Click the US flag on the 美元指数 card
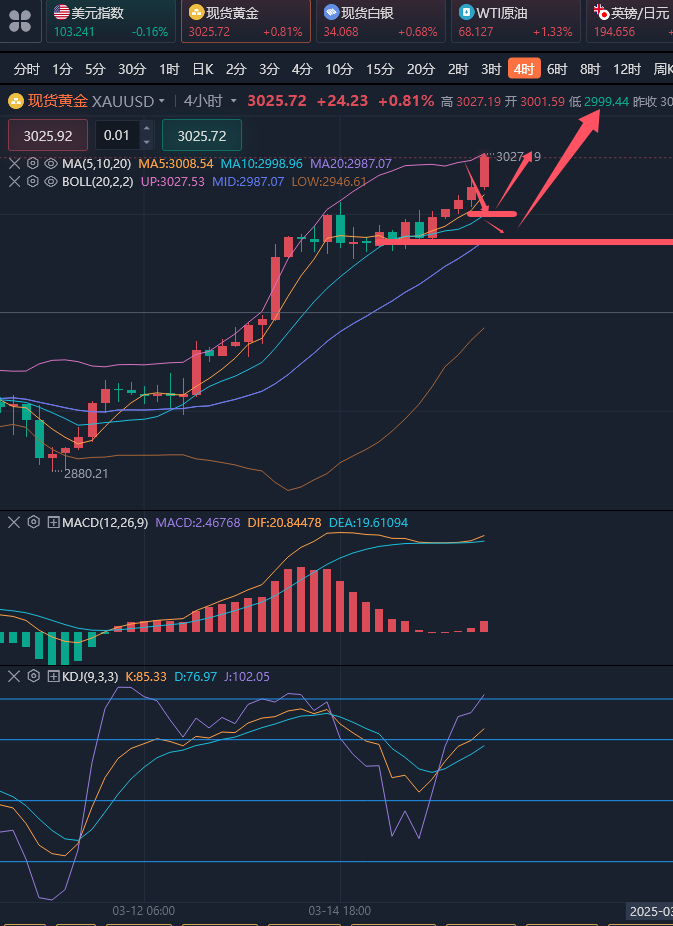This screenshot has height=926, width=673. pyautogui.click(x=61, y=12)
